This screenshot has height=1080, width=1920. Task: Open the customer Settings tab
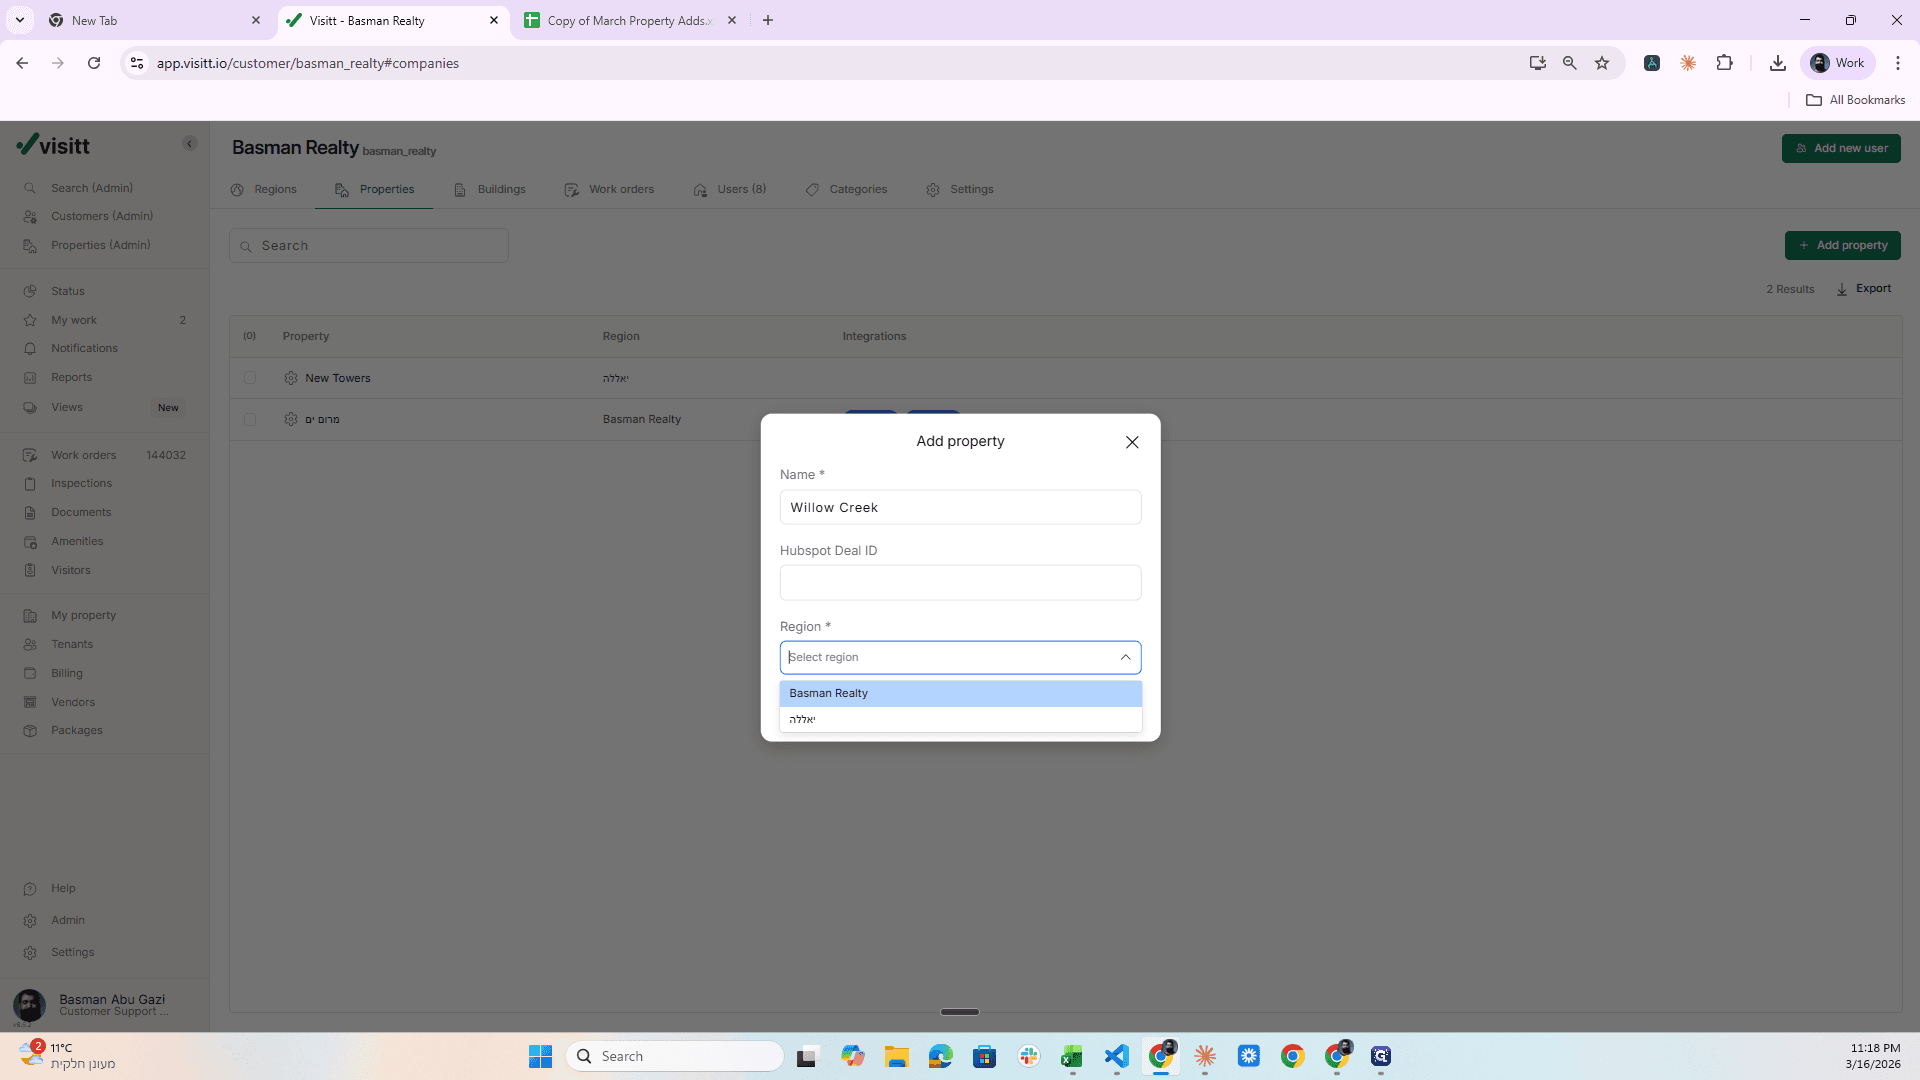960,189
